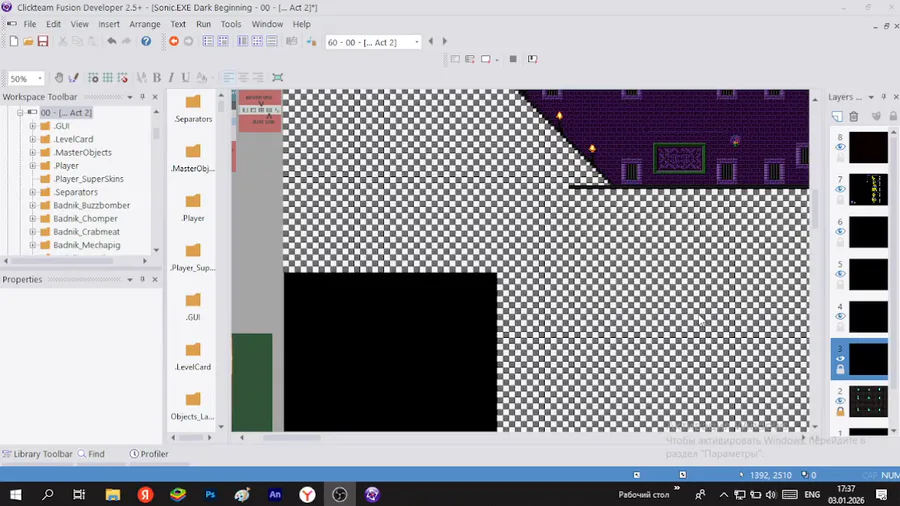Hide layer 6 with its eye icon
This screenshot has height=506, width=900.
(x=840, y=232)
